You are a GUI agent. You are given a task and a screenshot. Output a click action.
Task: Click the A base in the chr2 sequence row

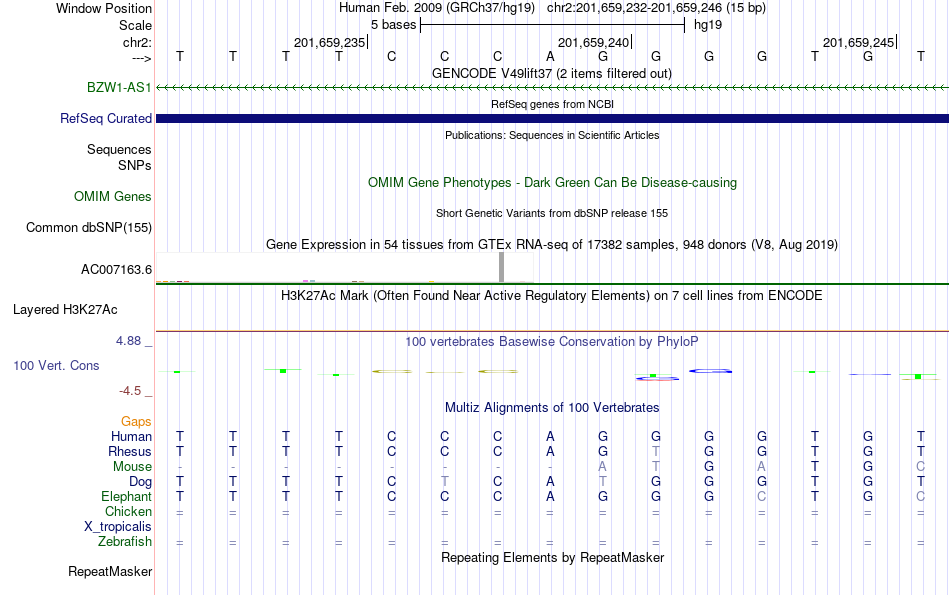point(550,56)
